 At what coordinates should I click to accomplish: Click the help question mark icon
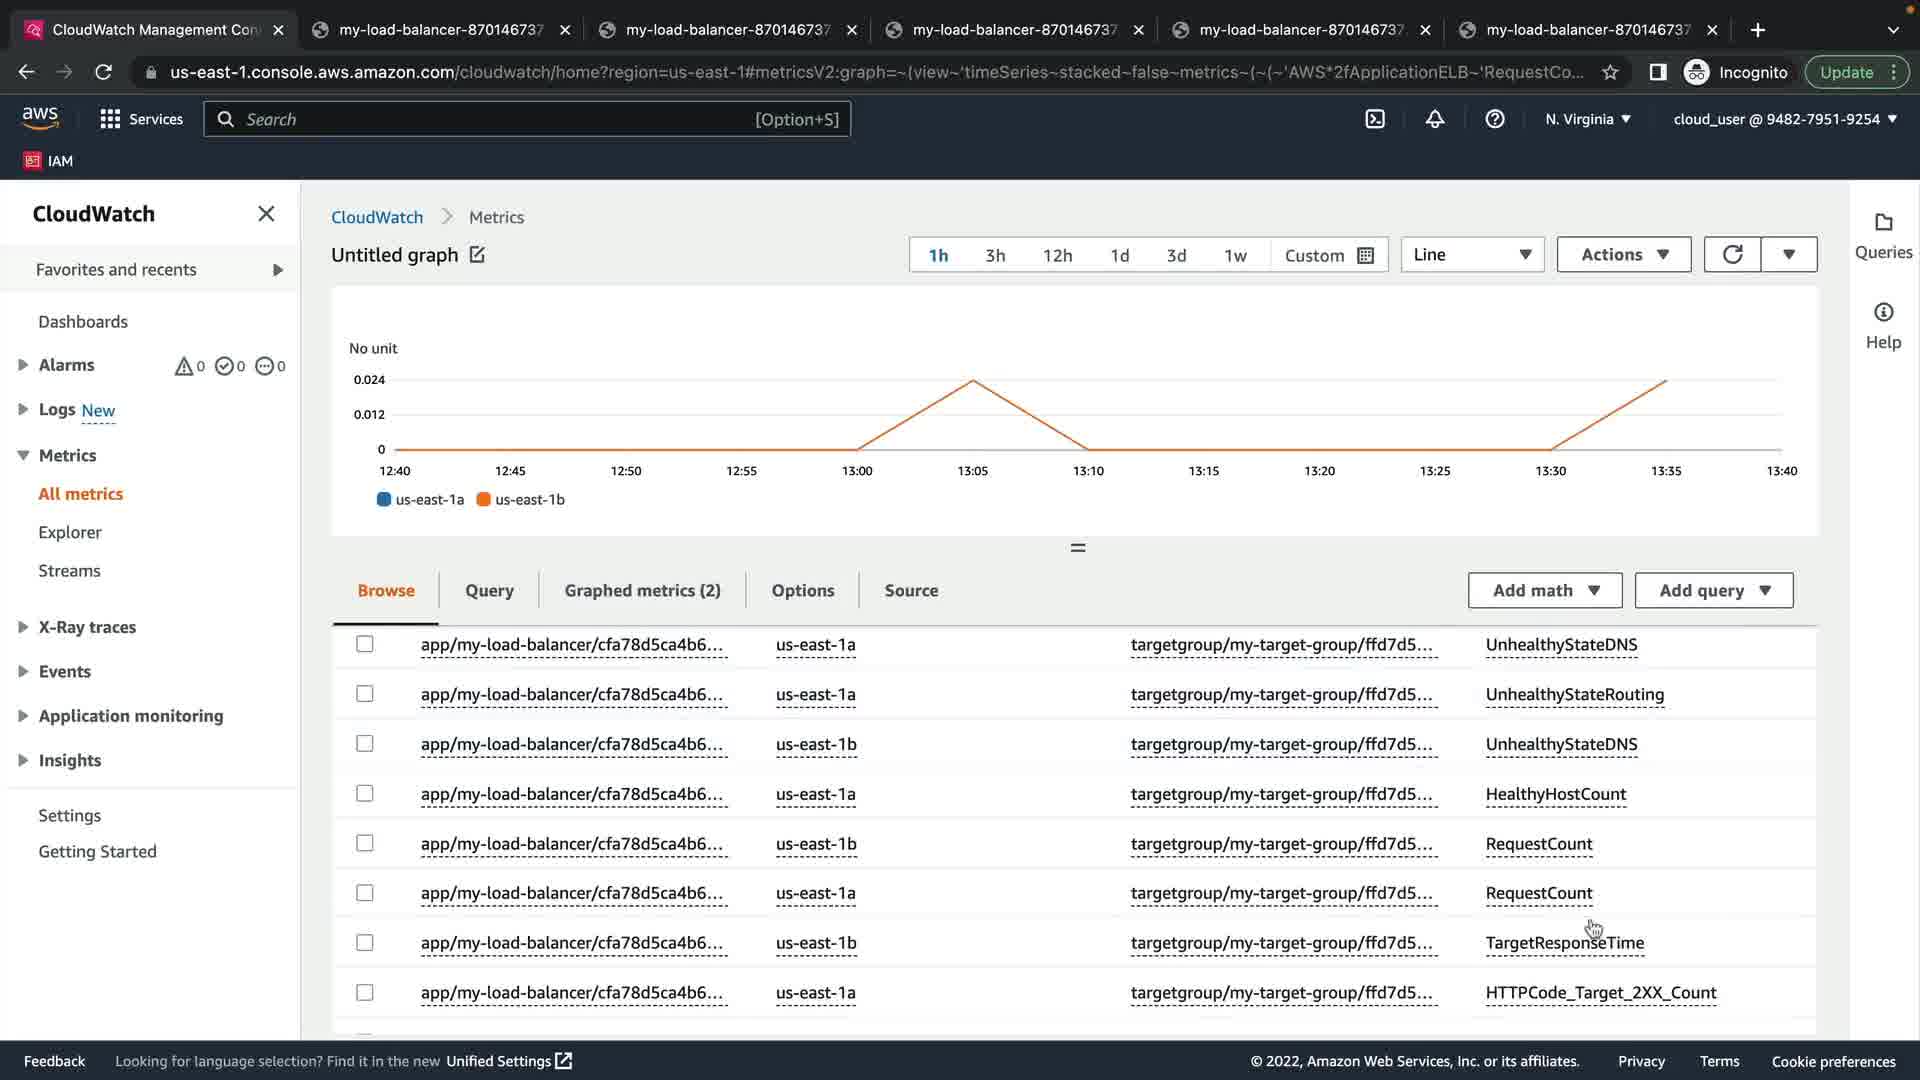click(x=1495, y=119)
